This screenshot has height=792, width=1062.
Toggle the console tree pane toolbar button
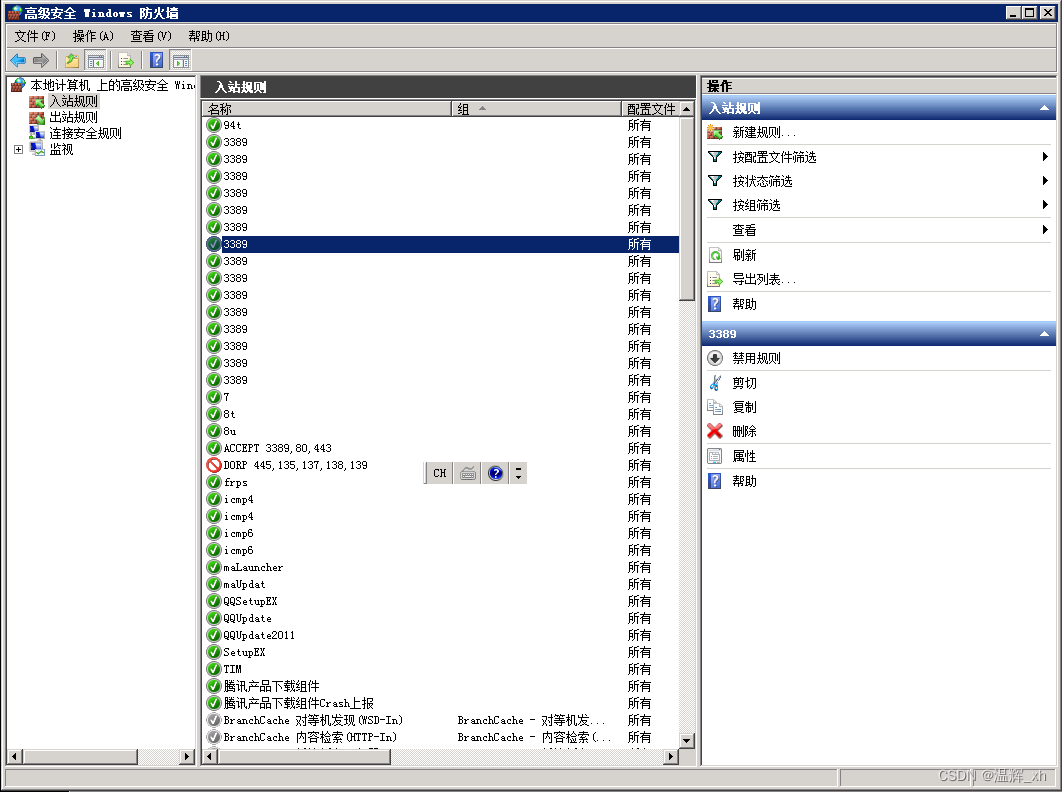[x=95, y=61]
